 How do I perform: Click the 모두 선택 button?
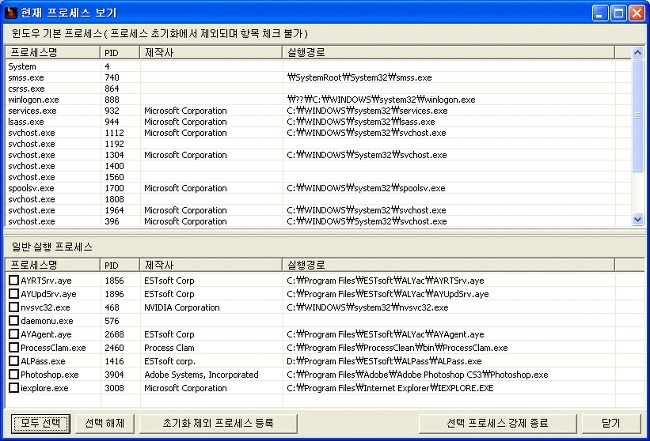(40, 423)
